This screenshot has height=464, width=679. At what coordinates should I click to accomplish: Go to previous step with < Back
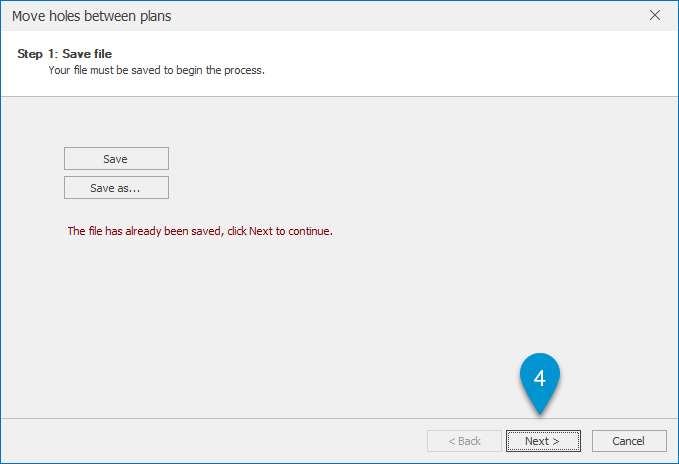(464, 441)
